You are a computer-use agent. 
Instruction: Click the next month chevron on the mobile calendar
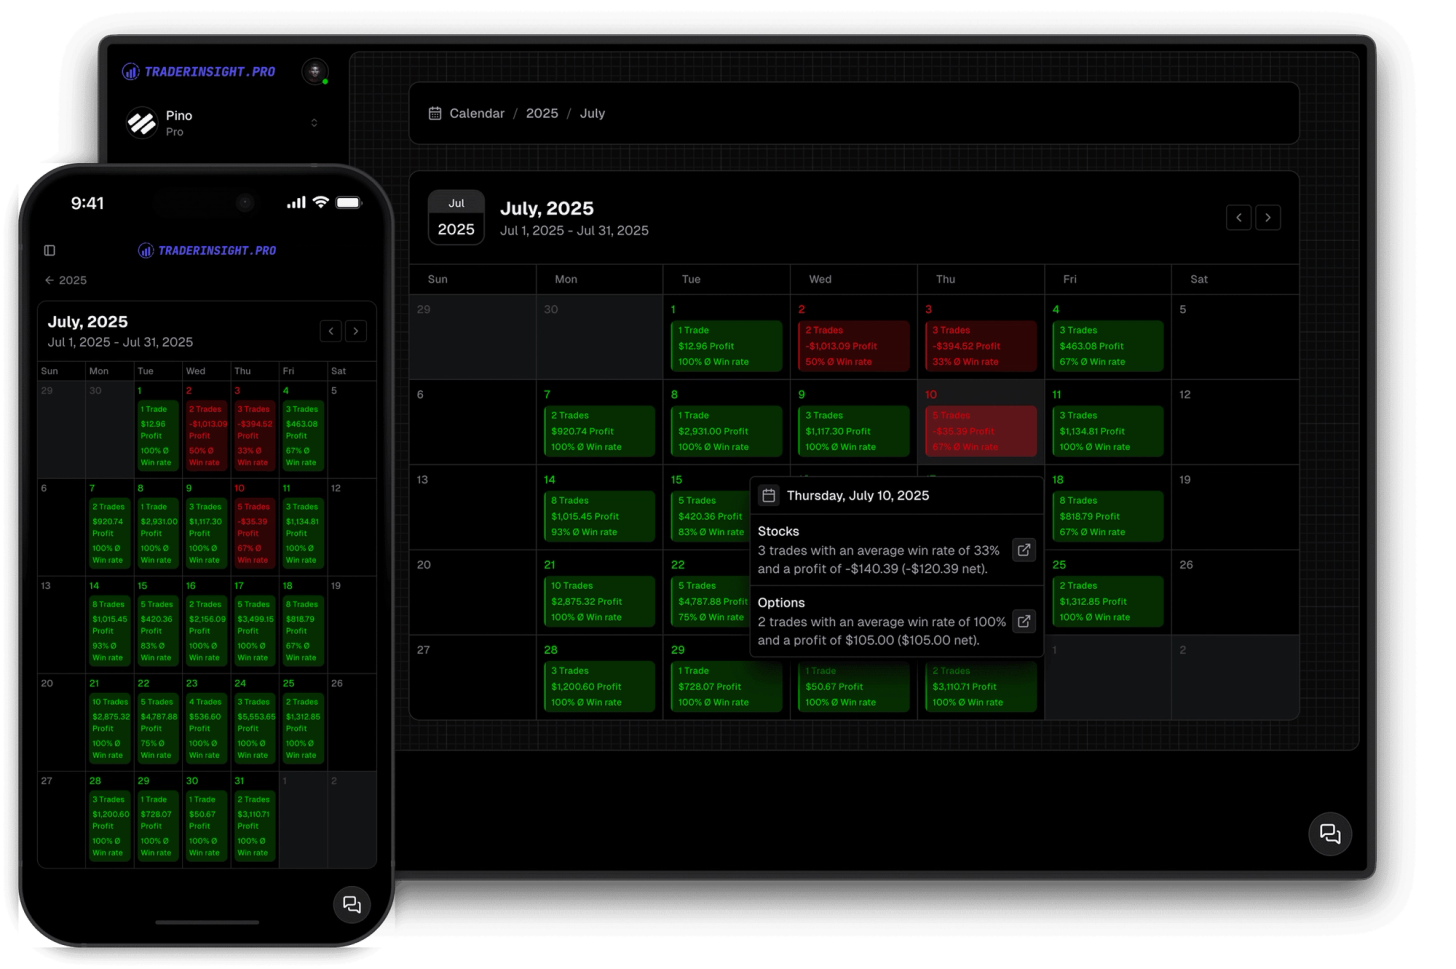click(356, 330)
